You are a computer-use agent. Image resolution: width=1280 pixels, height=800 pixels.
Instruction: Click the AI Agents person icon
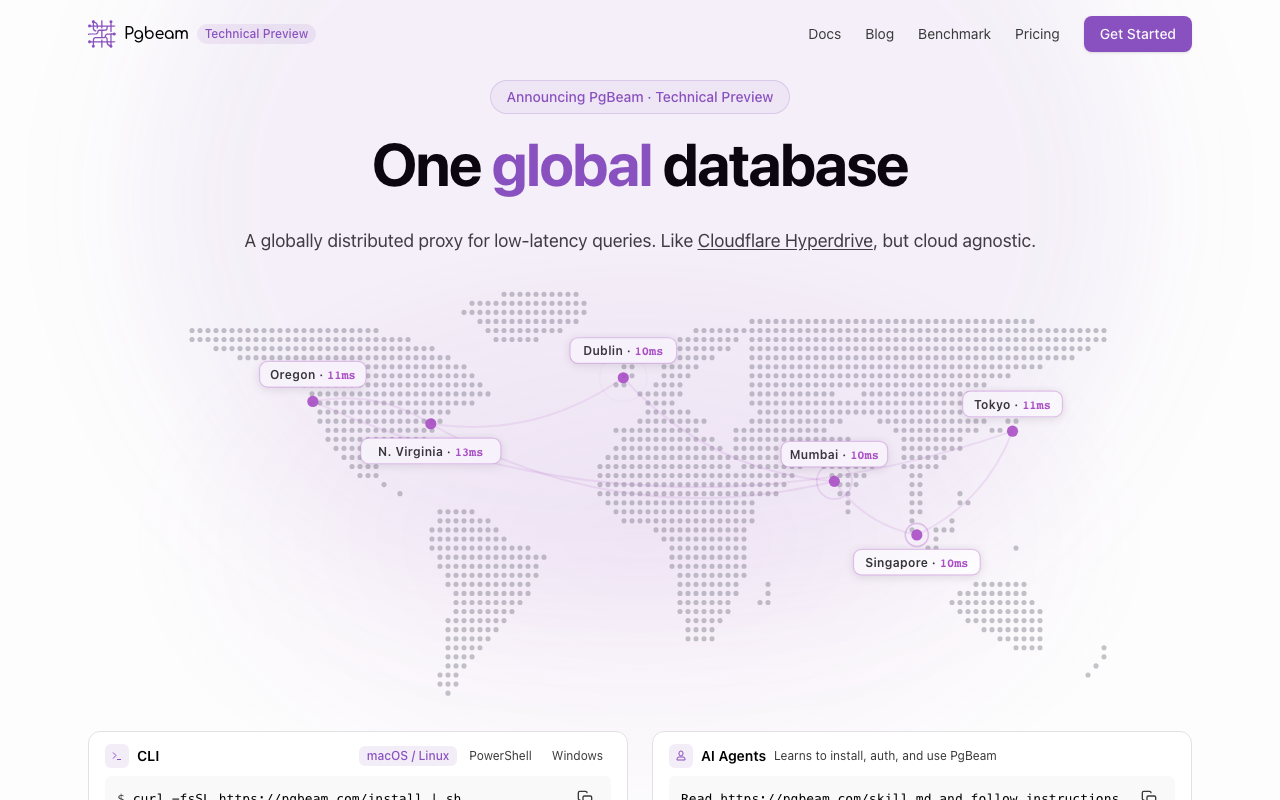click(681, 756)
